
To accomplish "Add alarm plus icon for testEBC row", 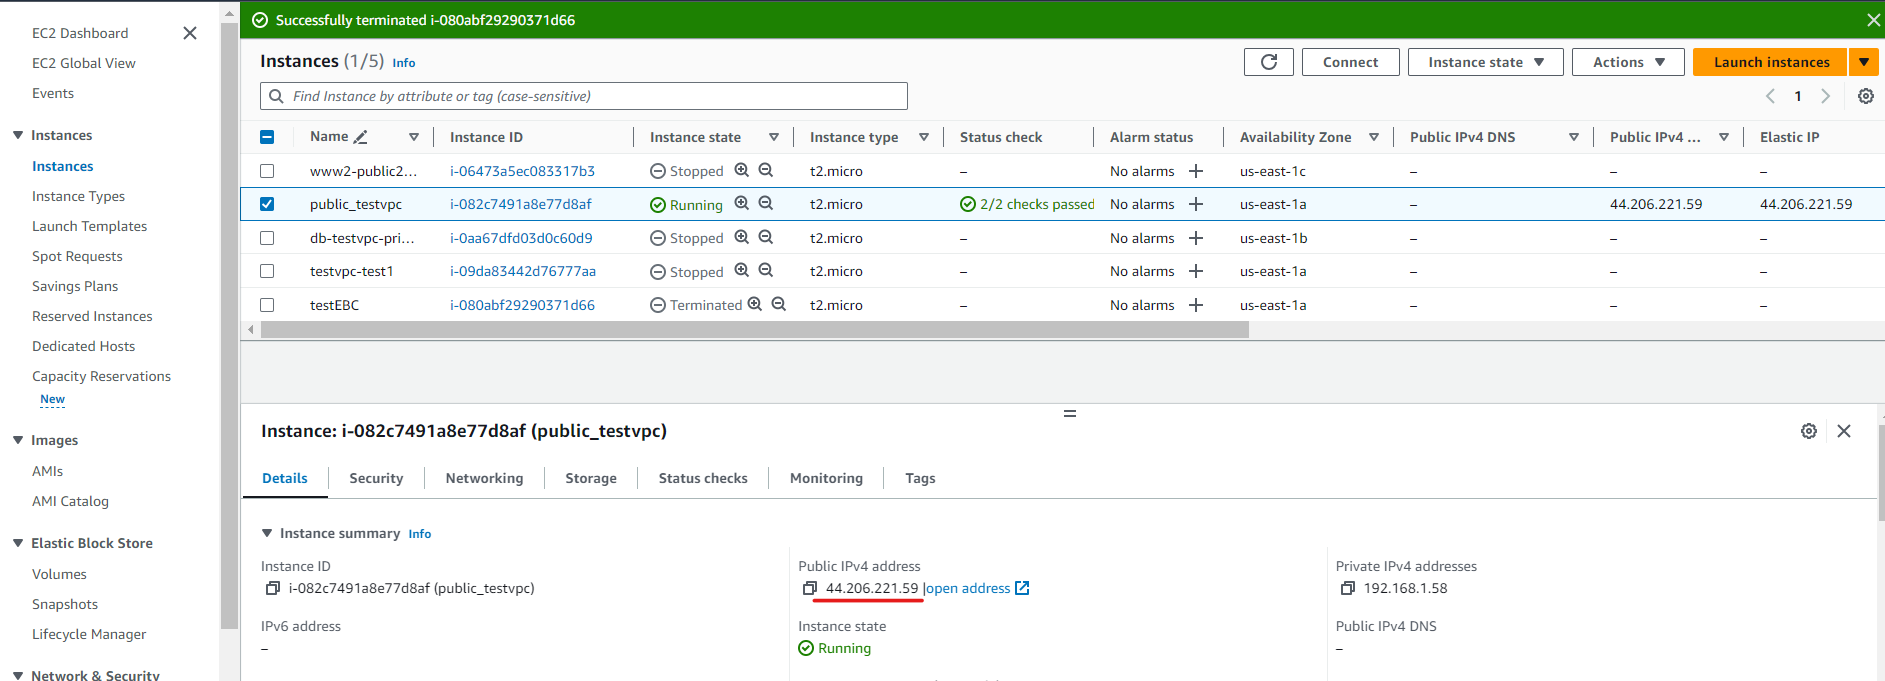I will click(1196, 305).
